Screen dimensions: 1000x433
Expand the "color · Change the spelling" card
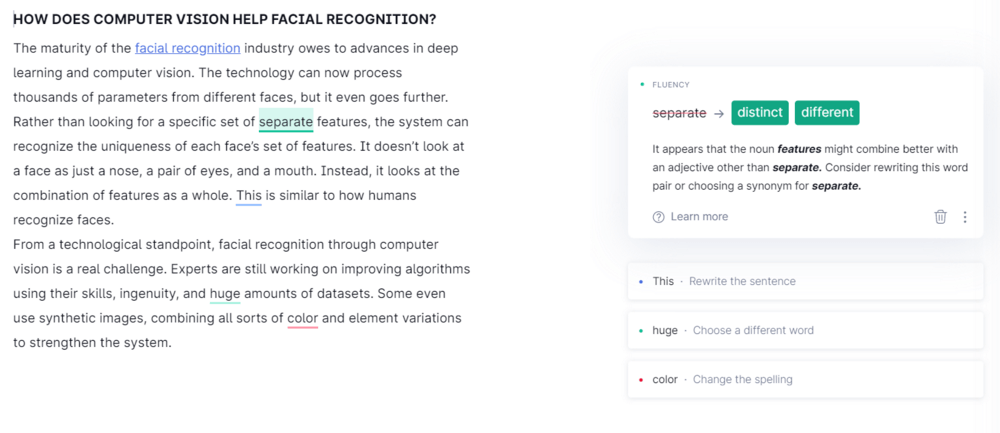(x=805, y=379)
